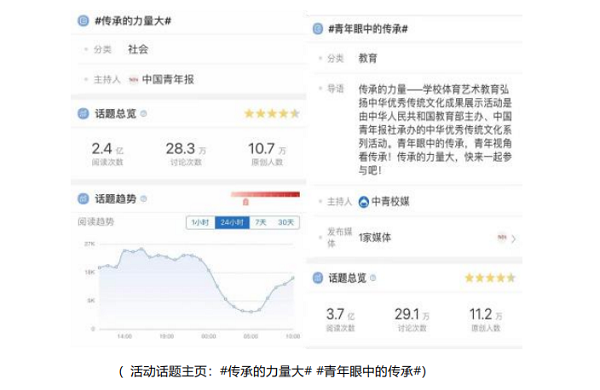This screenshot has height=390, width=600.
Task: Open the info icon next to left 话题总览
Action: coord(143,114)
